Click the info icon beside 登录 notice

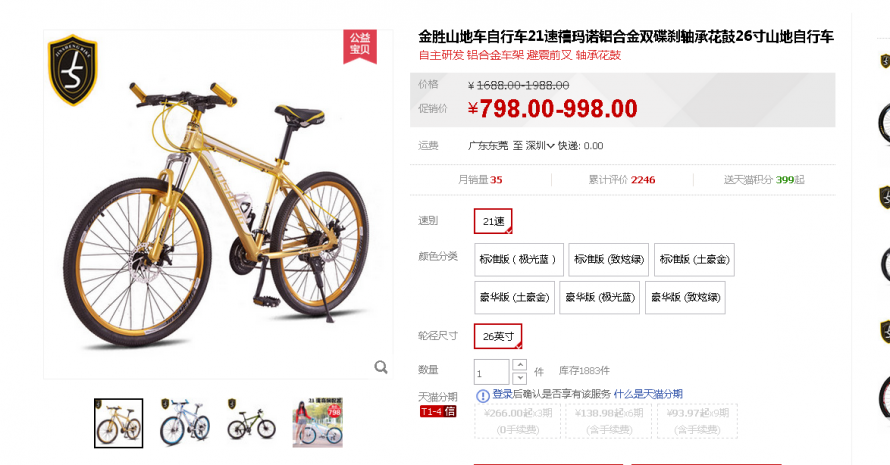point(482,395)
